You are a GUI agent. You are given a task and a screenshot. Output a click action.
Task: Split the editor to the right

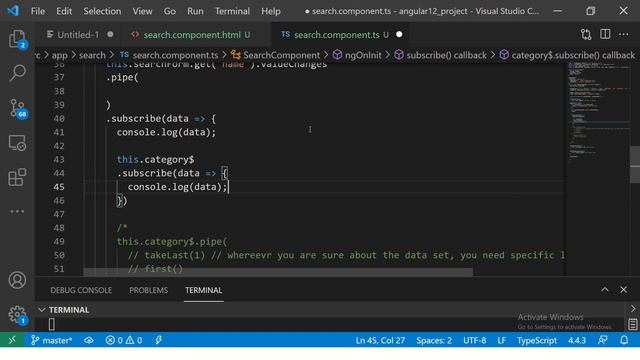click(605, 35)
